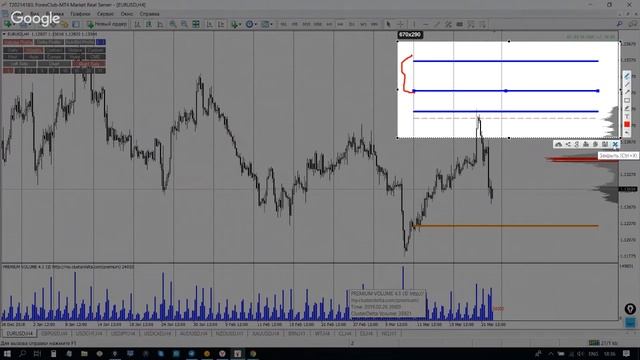The width and height of the screenshot is (640, 360).
Task: Select the Lightshot text tool
Action: click(627, 117)
